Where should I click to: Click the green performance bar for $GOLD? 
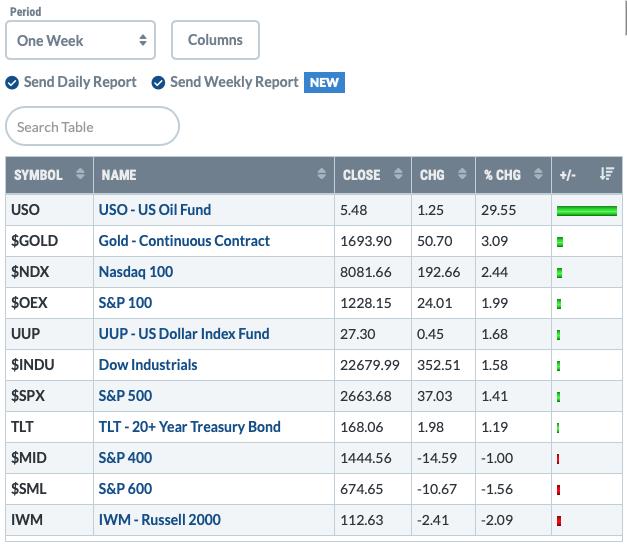tap(560, 242)
